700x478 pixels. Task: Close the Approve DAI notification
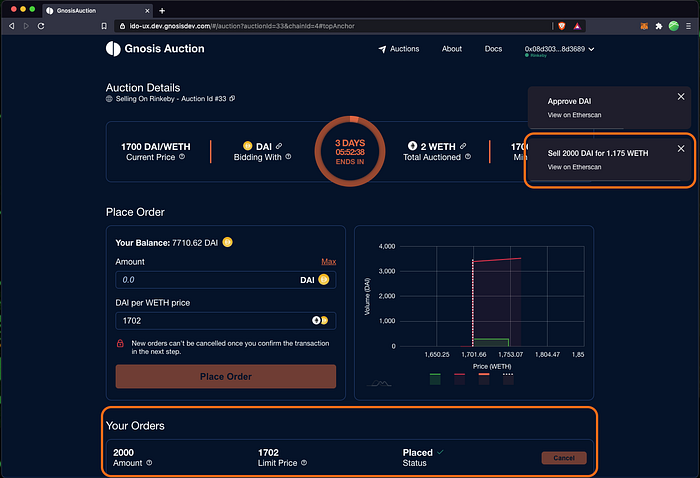click(681, 96)
